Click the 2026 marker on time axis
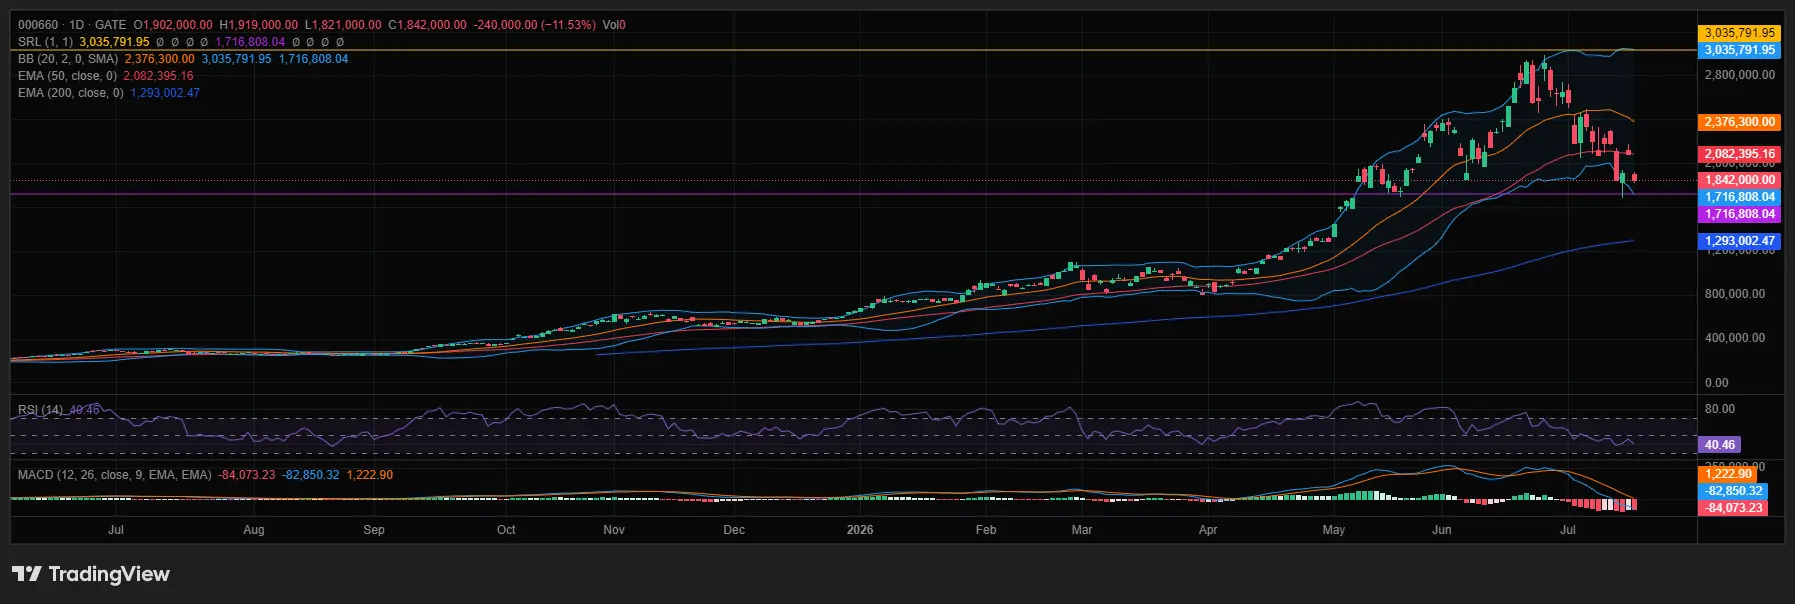 (x=860, y=530)
